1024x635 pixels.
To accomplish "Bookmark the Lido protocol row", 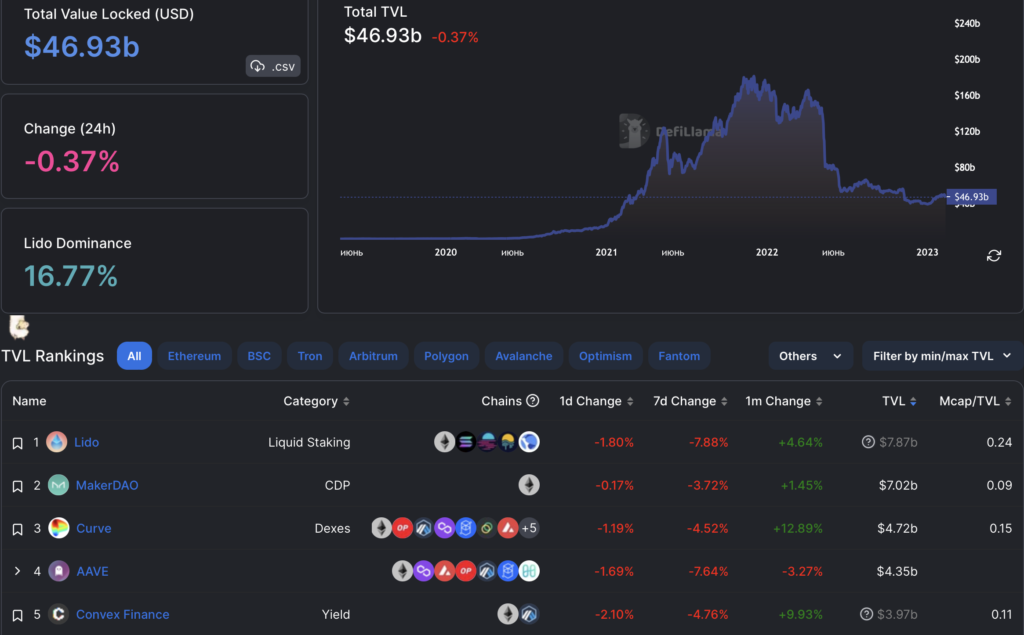I will click(17, 443).
